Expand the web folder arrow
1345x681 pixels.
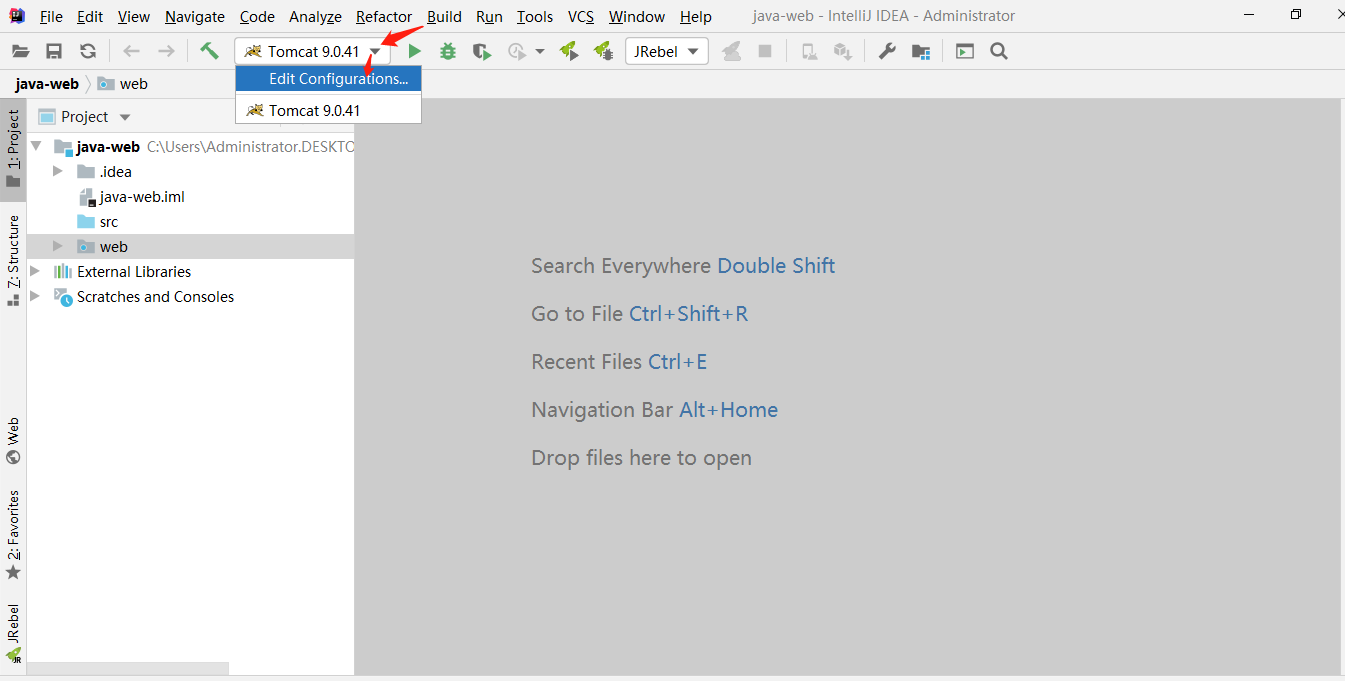coord(58,246)
